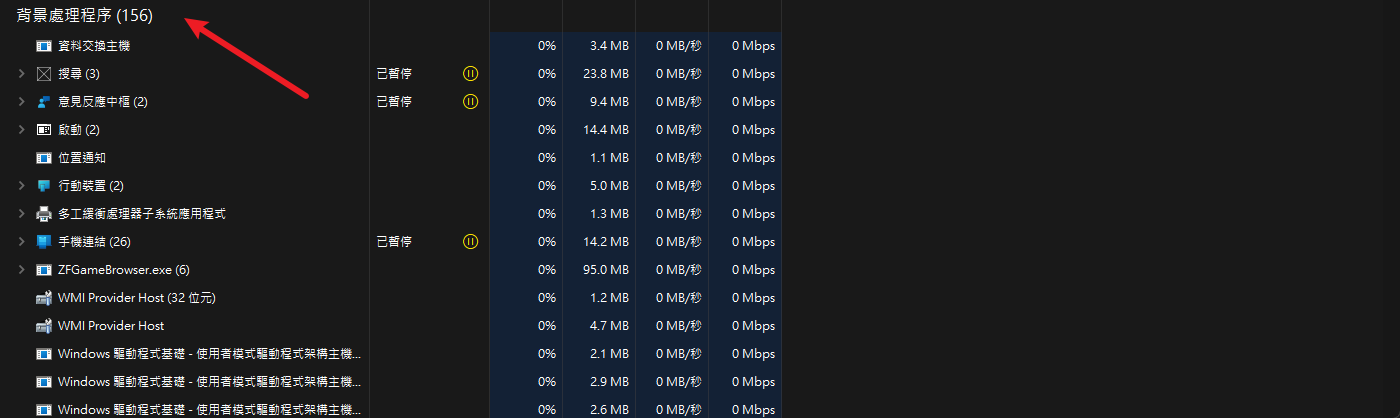Click the paused indicator for 手機連結
The width and height of the screenshot is (1400, 418).
click(x=471, y=242)
